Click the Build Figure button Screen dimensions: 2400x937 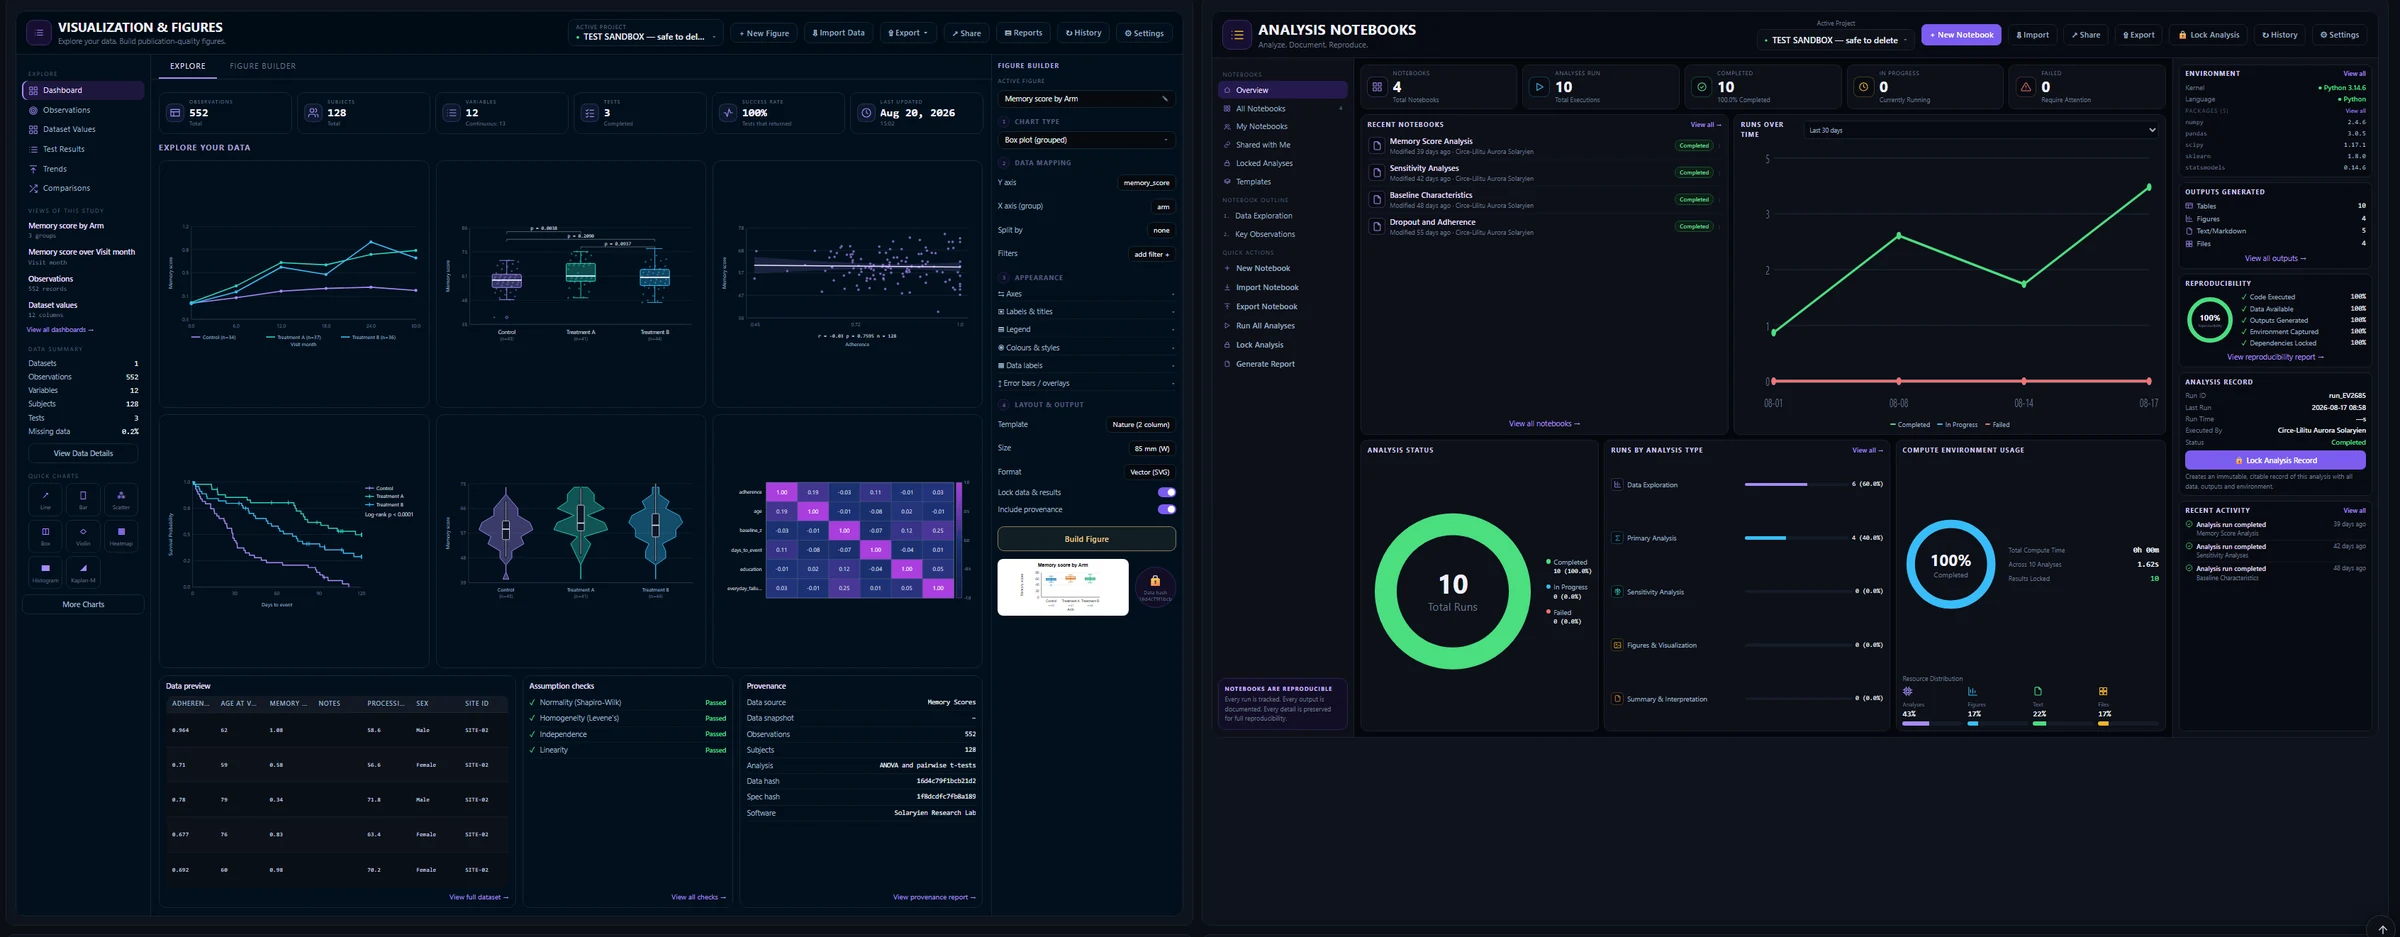1086,539
